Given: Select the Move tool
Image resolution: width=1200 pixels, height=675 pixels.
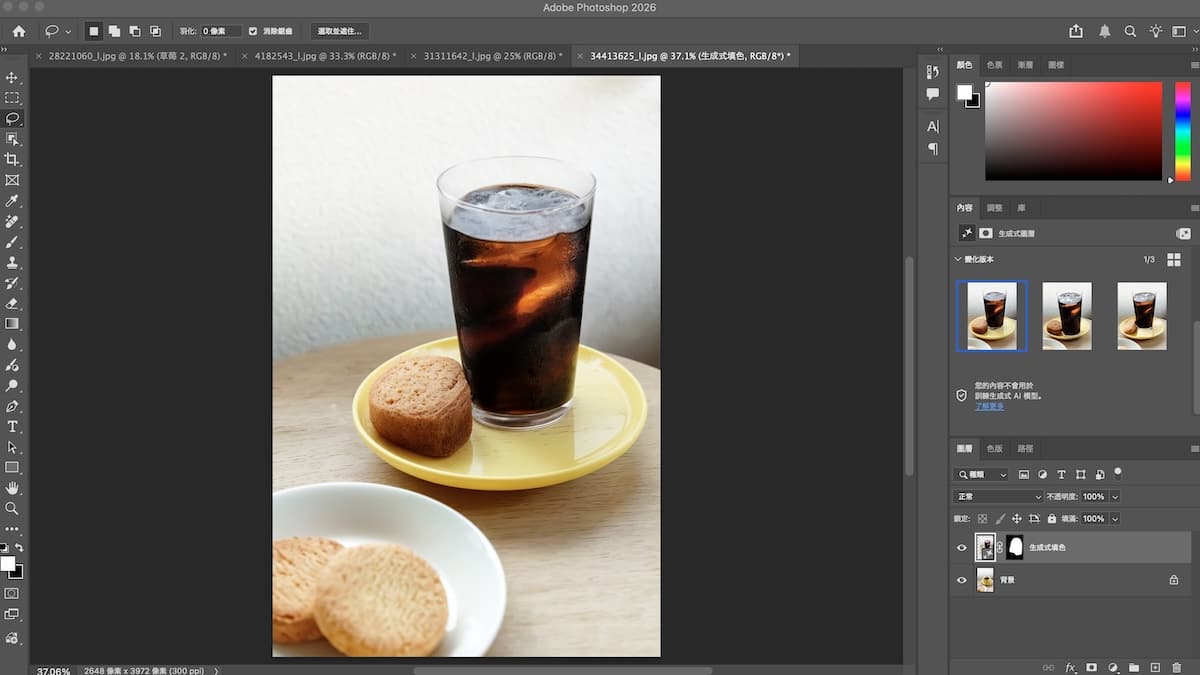Looking at the screenshot, I should 12,77.
